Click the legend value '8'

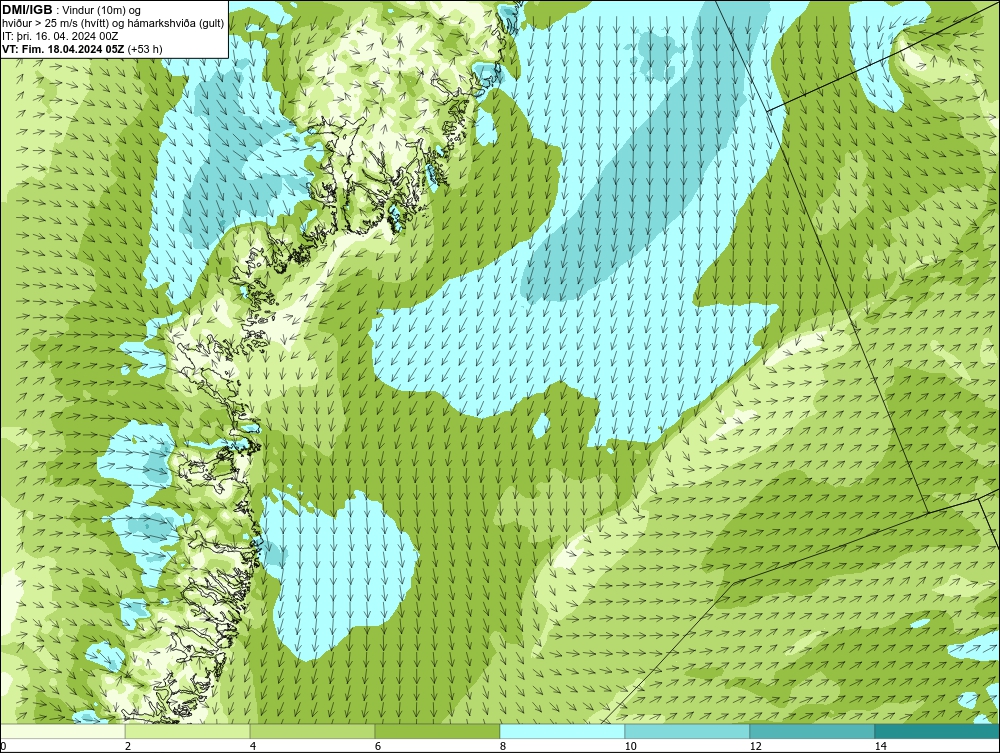pos(503,746)
